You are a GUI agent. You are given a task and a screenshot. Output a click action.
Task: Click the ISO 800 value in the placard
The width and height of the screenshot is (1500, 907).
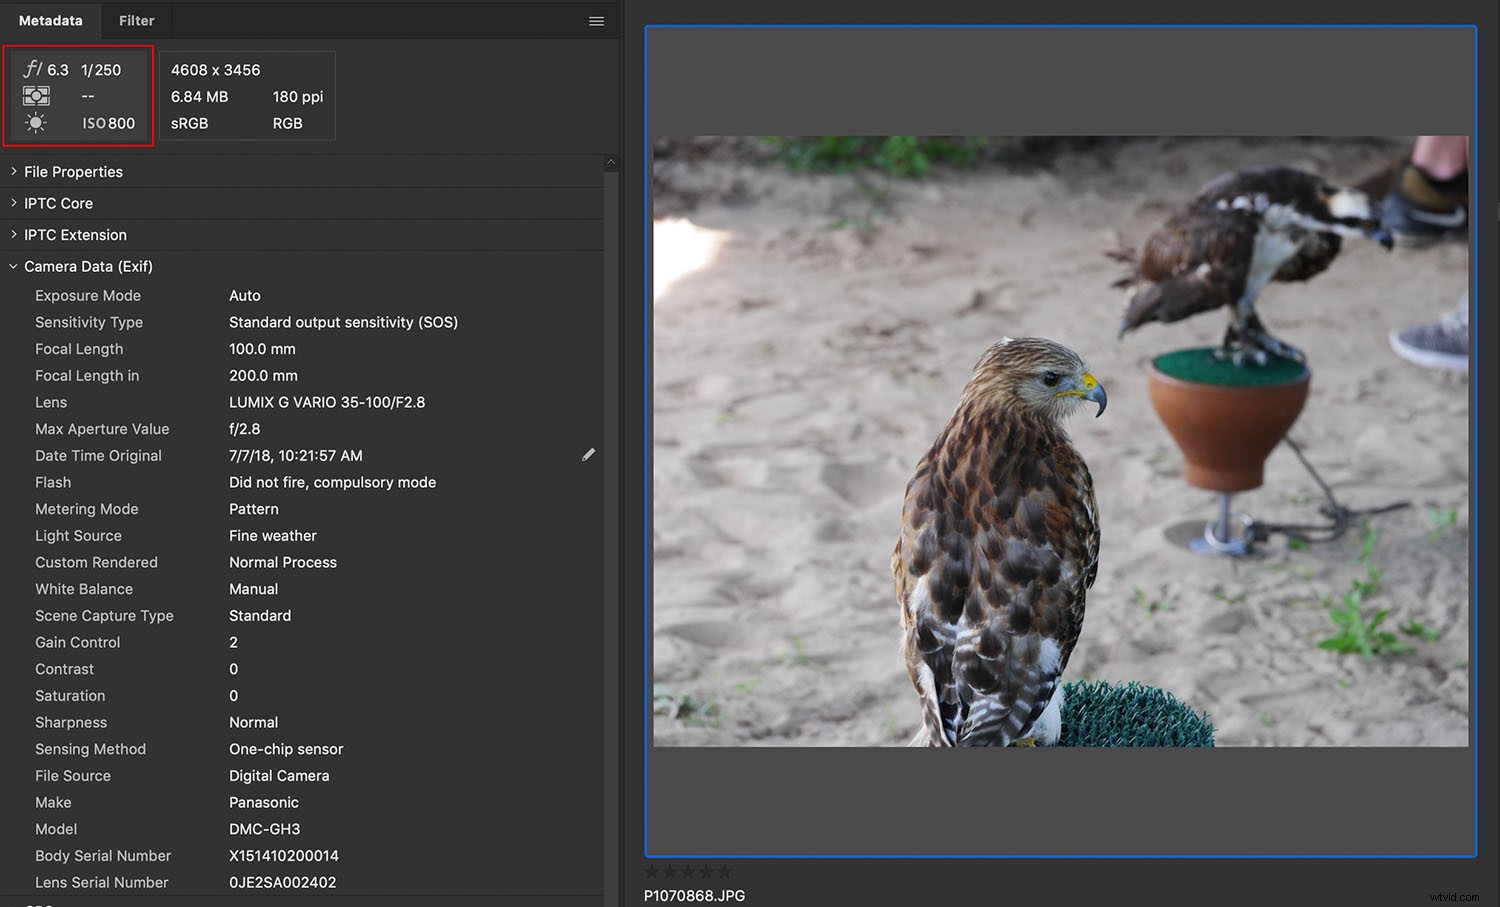click(x=108, y=123)
